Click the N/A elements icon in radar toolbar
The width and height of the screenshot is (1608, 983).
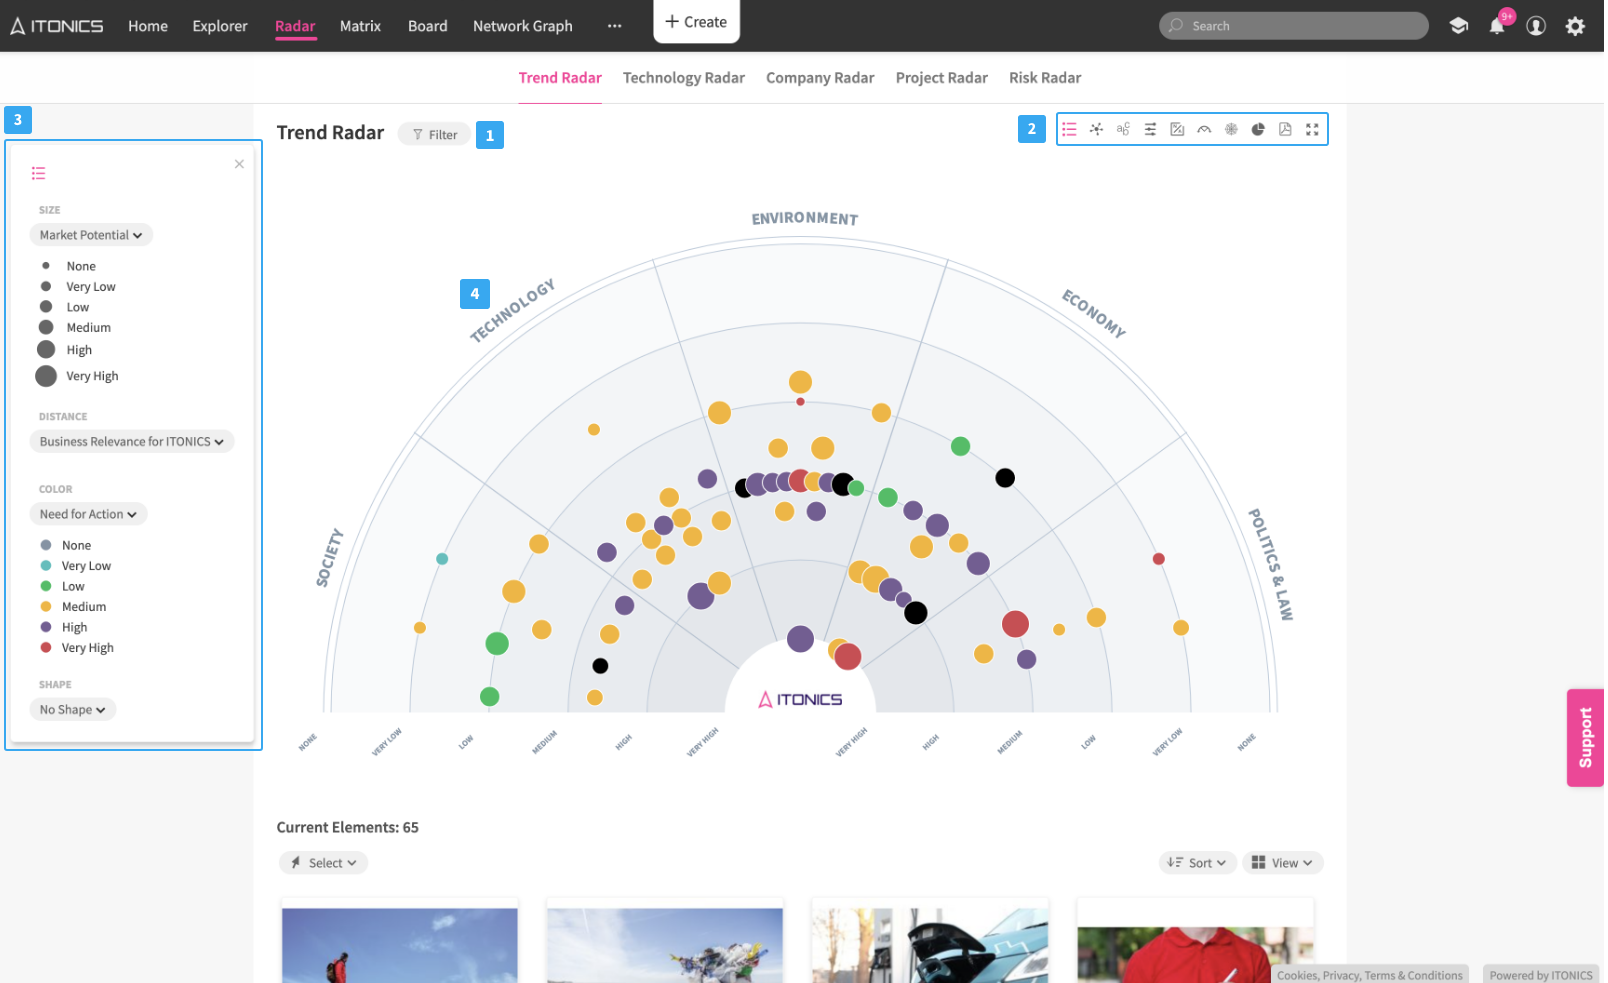[x=1178, y=129]
